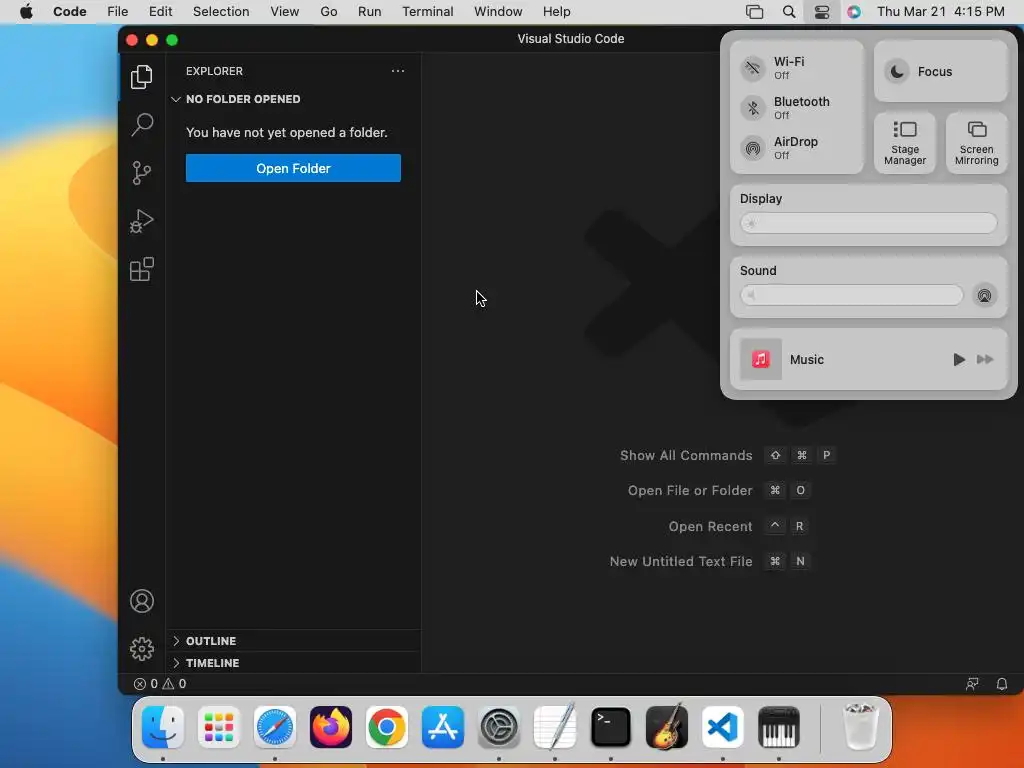Open the Help menu

556,12
